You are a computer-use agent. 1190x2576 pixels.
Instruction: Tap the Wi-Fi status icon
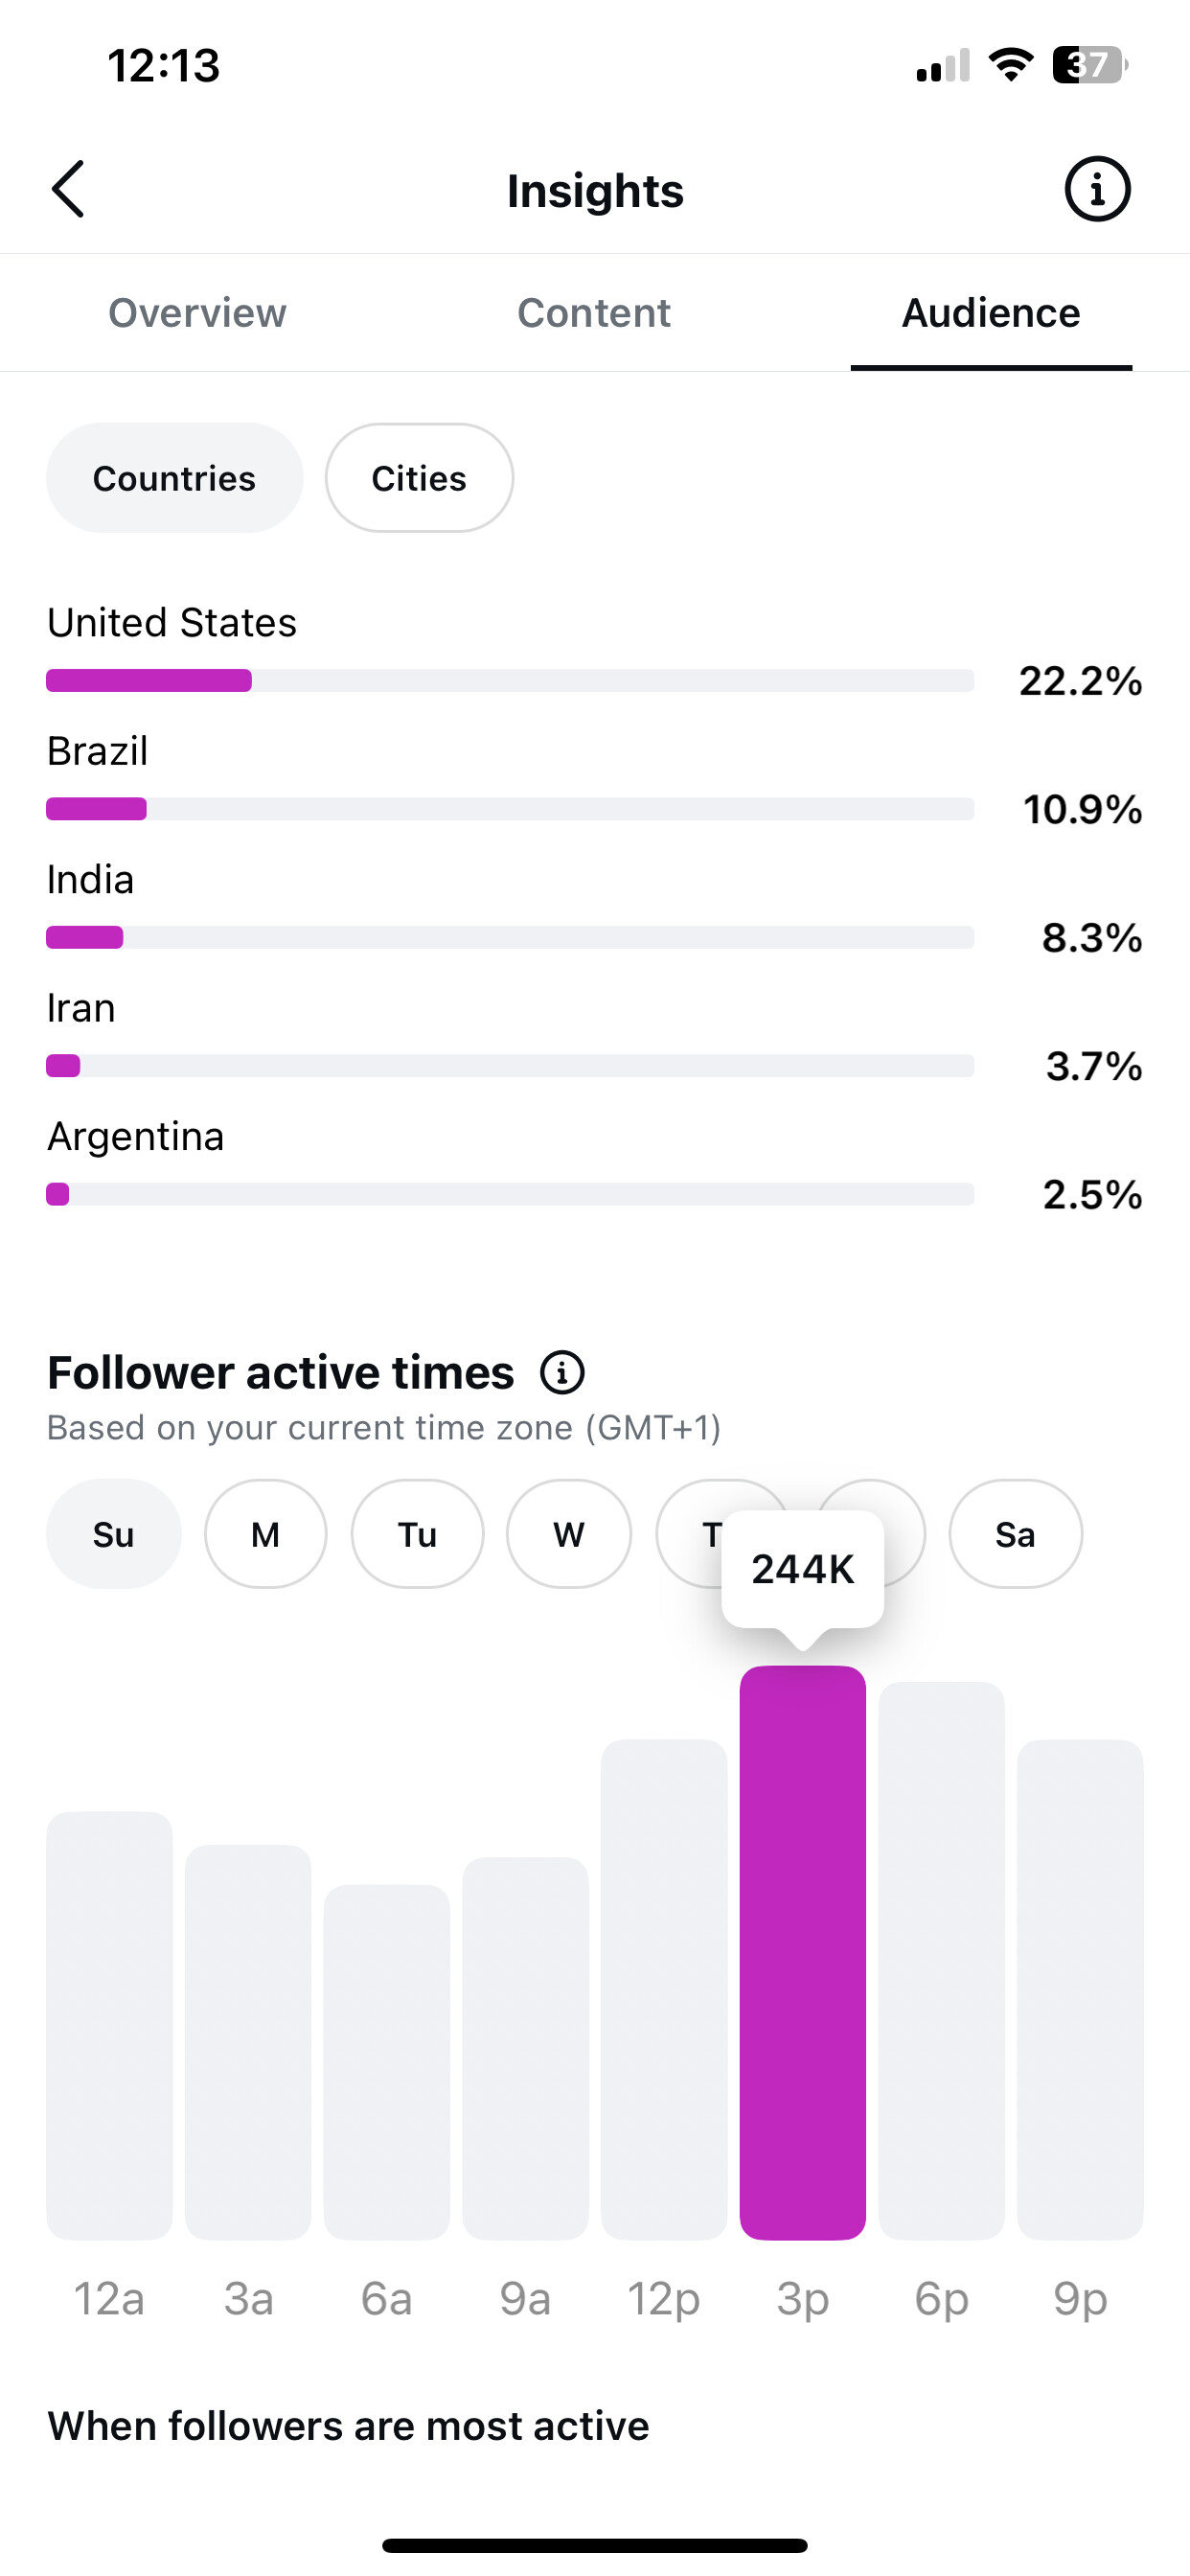tap(1010, 65)
